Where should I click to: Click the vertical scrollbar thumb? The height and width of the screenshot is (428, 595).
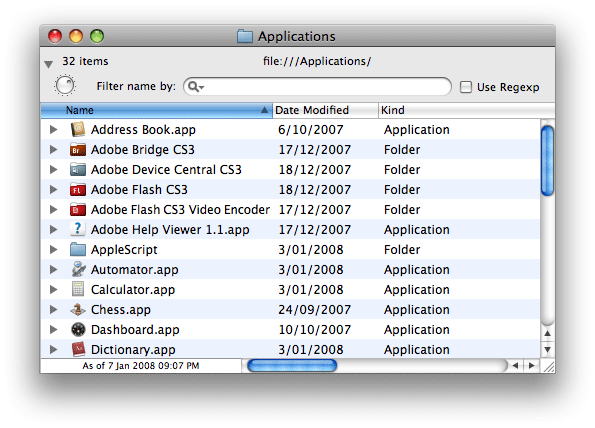(547, 160)
